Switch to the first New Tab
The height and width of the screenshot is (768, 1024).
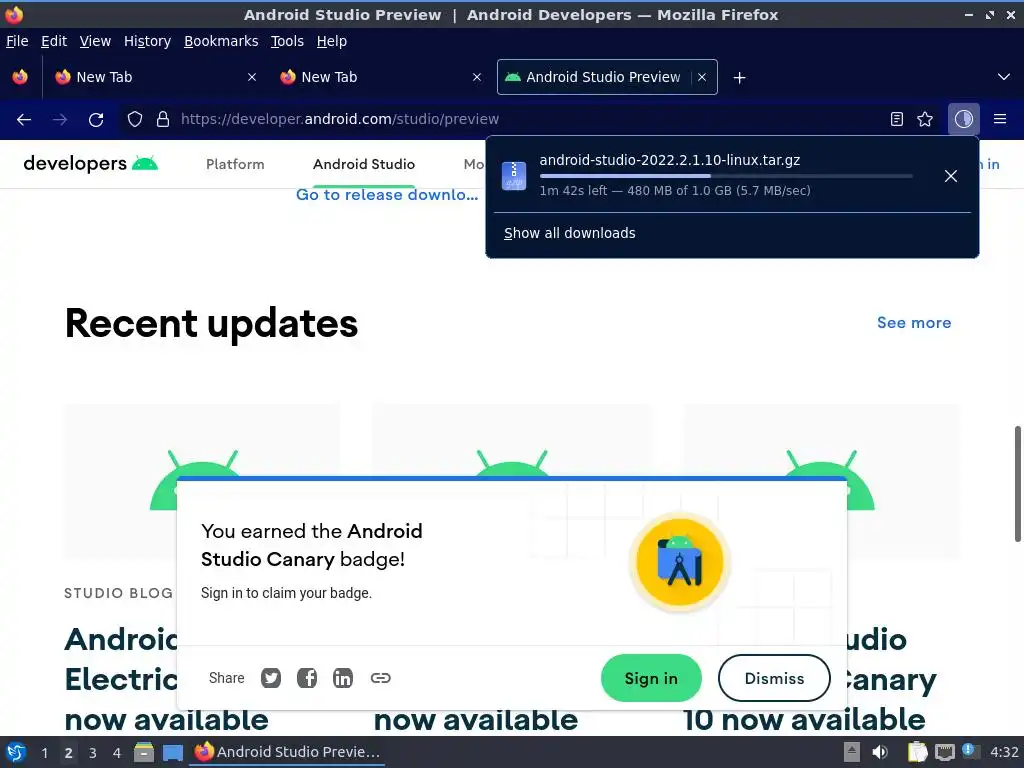click(157, 77)
